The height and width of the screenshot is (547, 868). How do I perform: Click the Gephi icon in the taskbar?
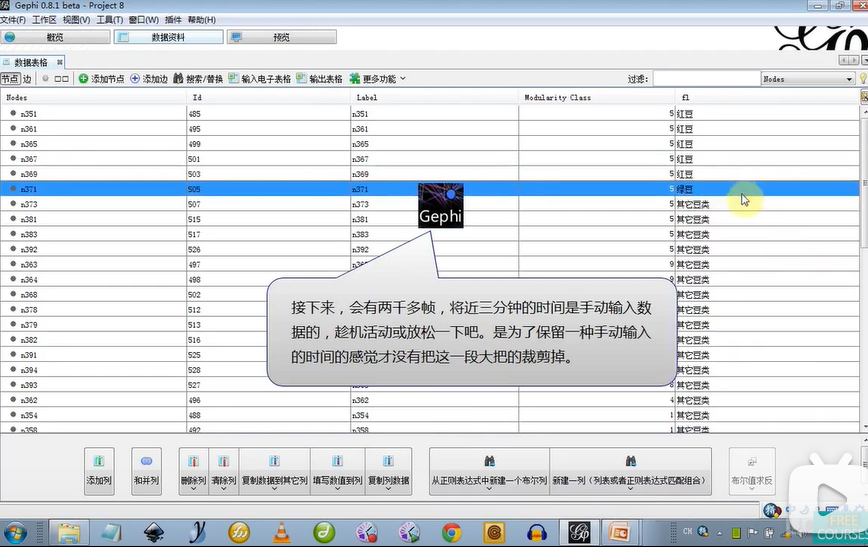[x=579, y=533]
